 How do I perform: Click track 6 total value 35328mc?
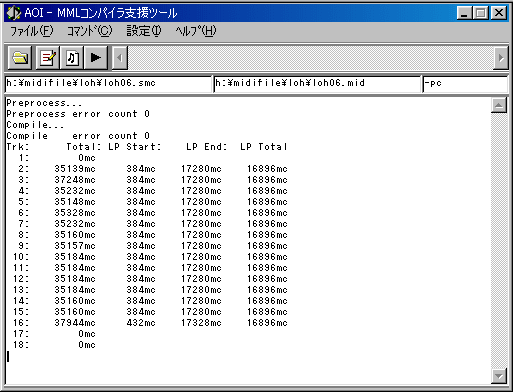click(x=75, y=213)
